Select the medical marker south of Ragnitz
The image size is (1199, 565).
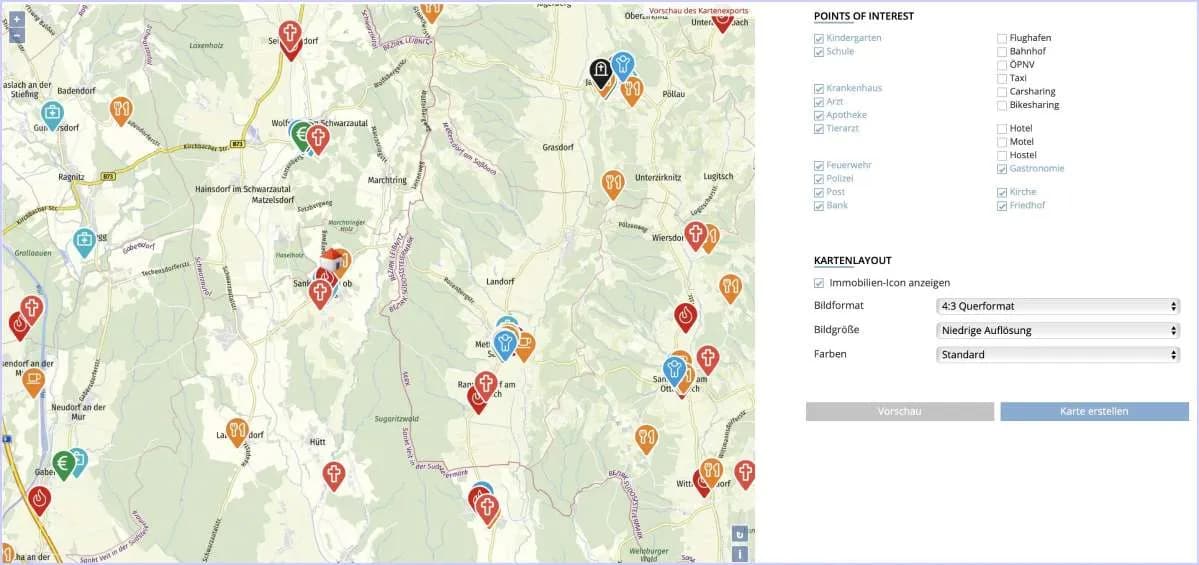84,242
